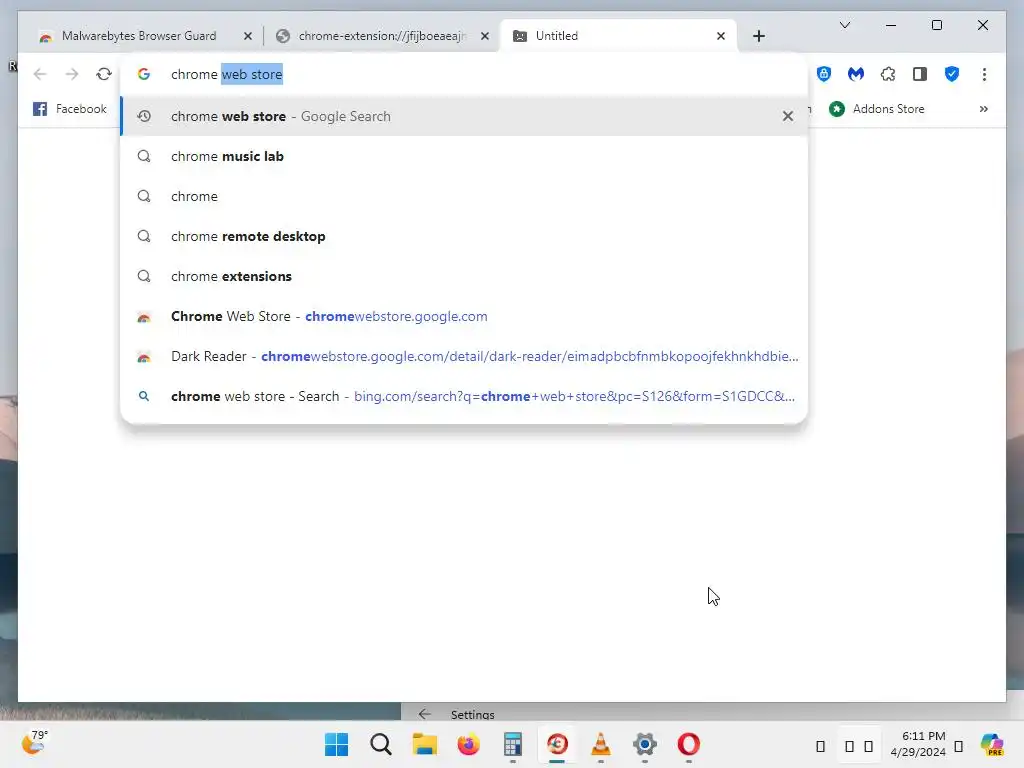Open the Extensions puzzle-piece menu
The width and height of the screenshot is (1024, 768).
[x=888, y=74]
